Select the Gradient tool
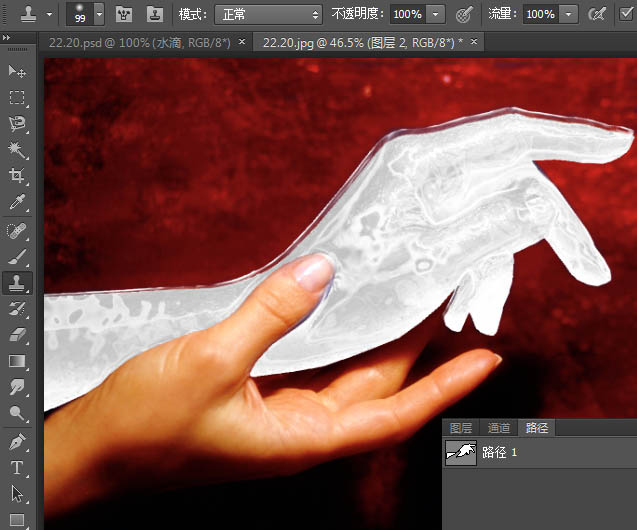The image size is (637, 530). pos(17,361)
